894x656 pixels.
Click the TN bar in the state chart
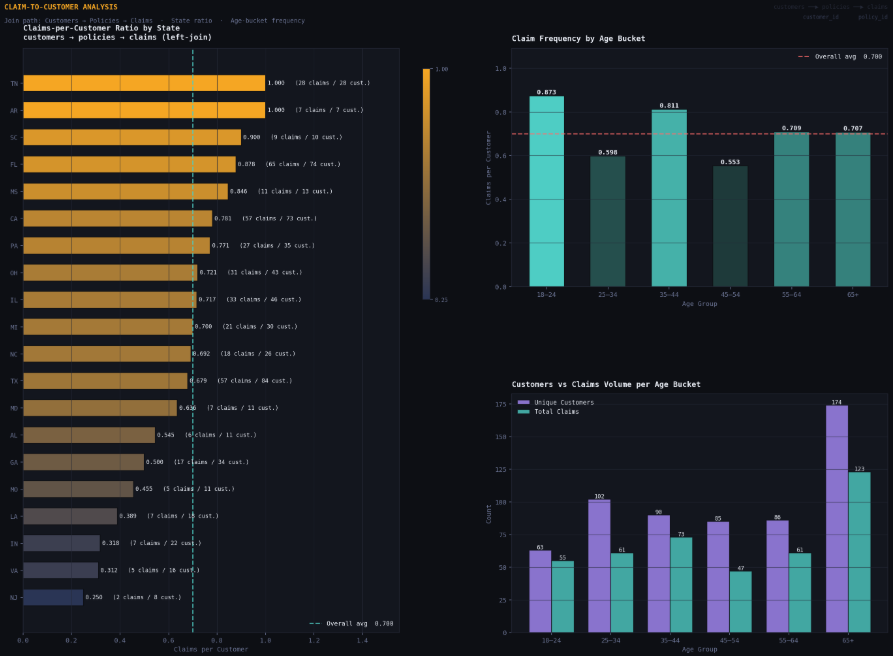(144, 83)
